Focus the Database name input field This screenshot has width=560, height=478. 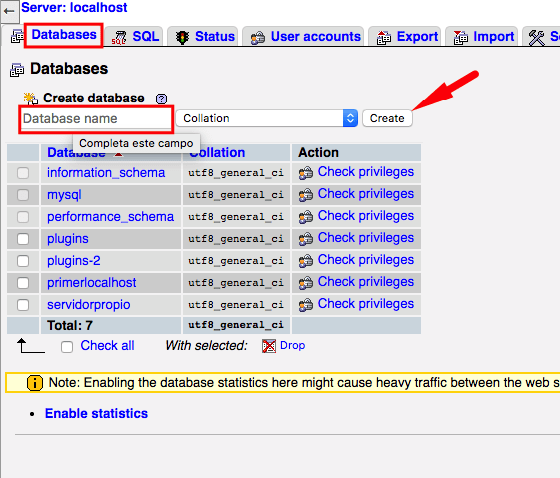coord(96,119)
